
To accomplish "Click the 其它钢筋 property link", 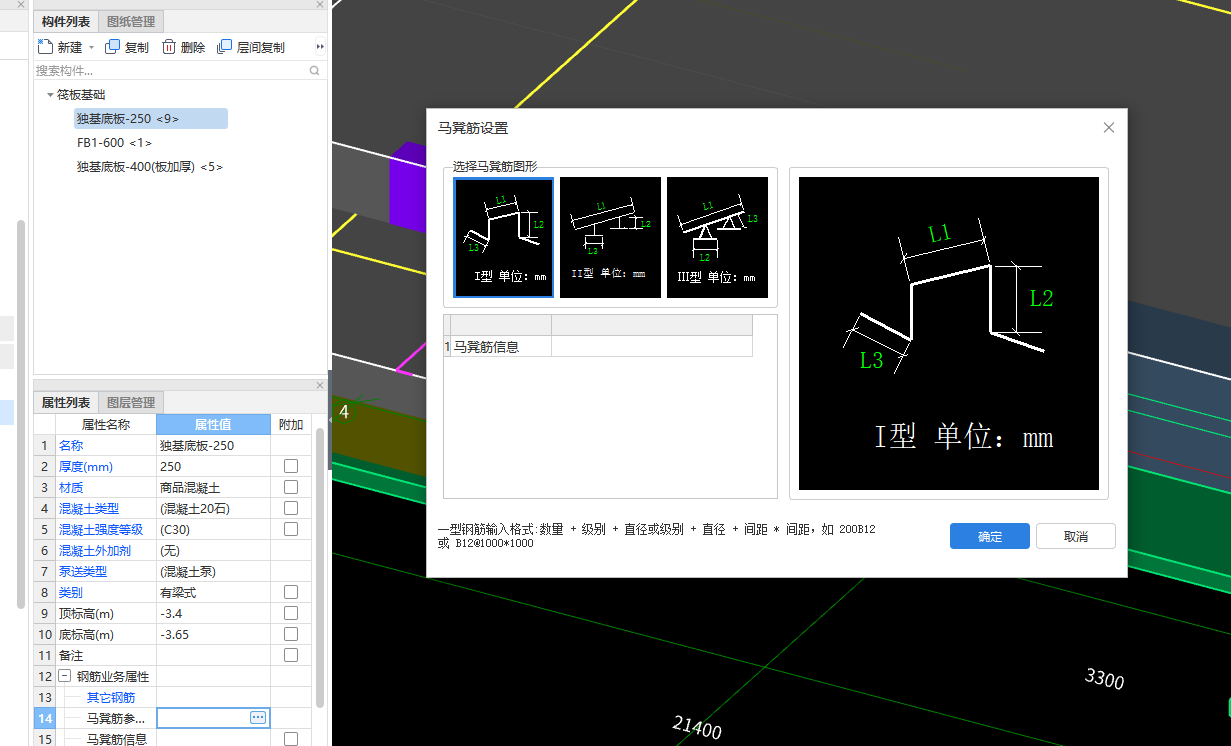I will [x=110, y=697].
